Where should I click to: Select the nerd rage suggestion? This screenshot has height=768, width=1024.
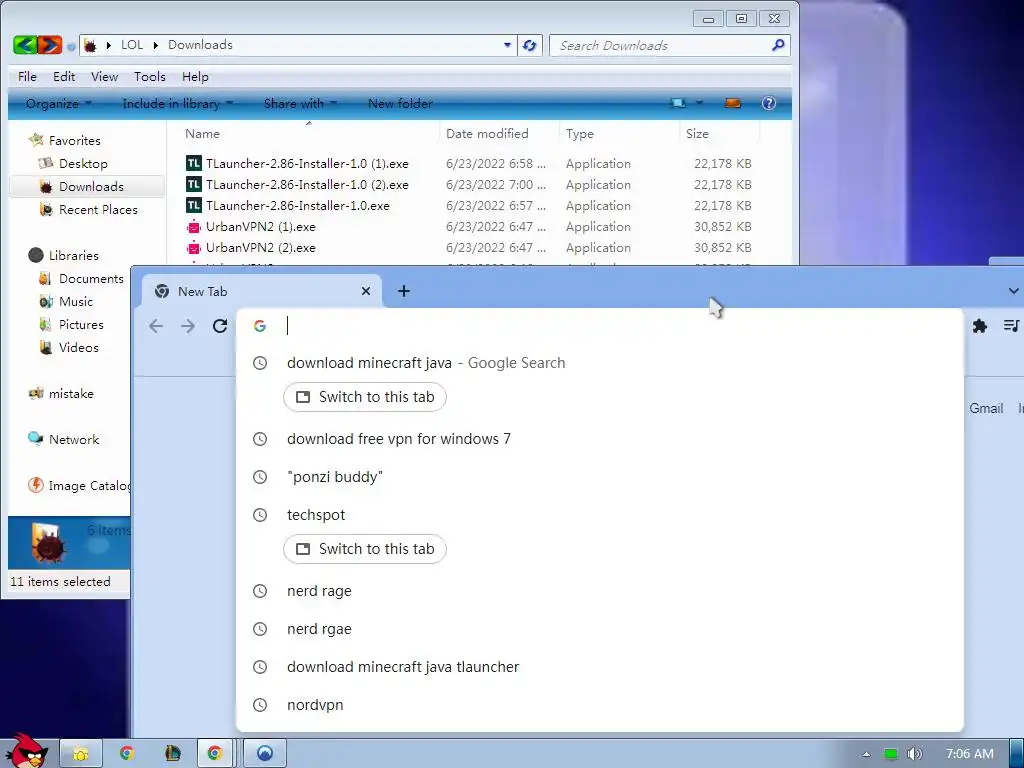[600, 591]
